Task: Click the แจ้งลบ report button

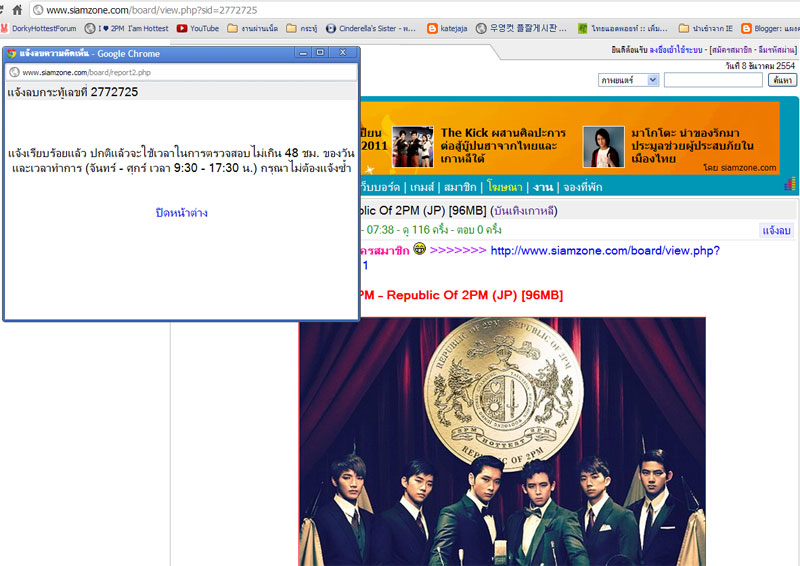Action: click(x=776, y=231)
